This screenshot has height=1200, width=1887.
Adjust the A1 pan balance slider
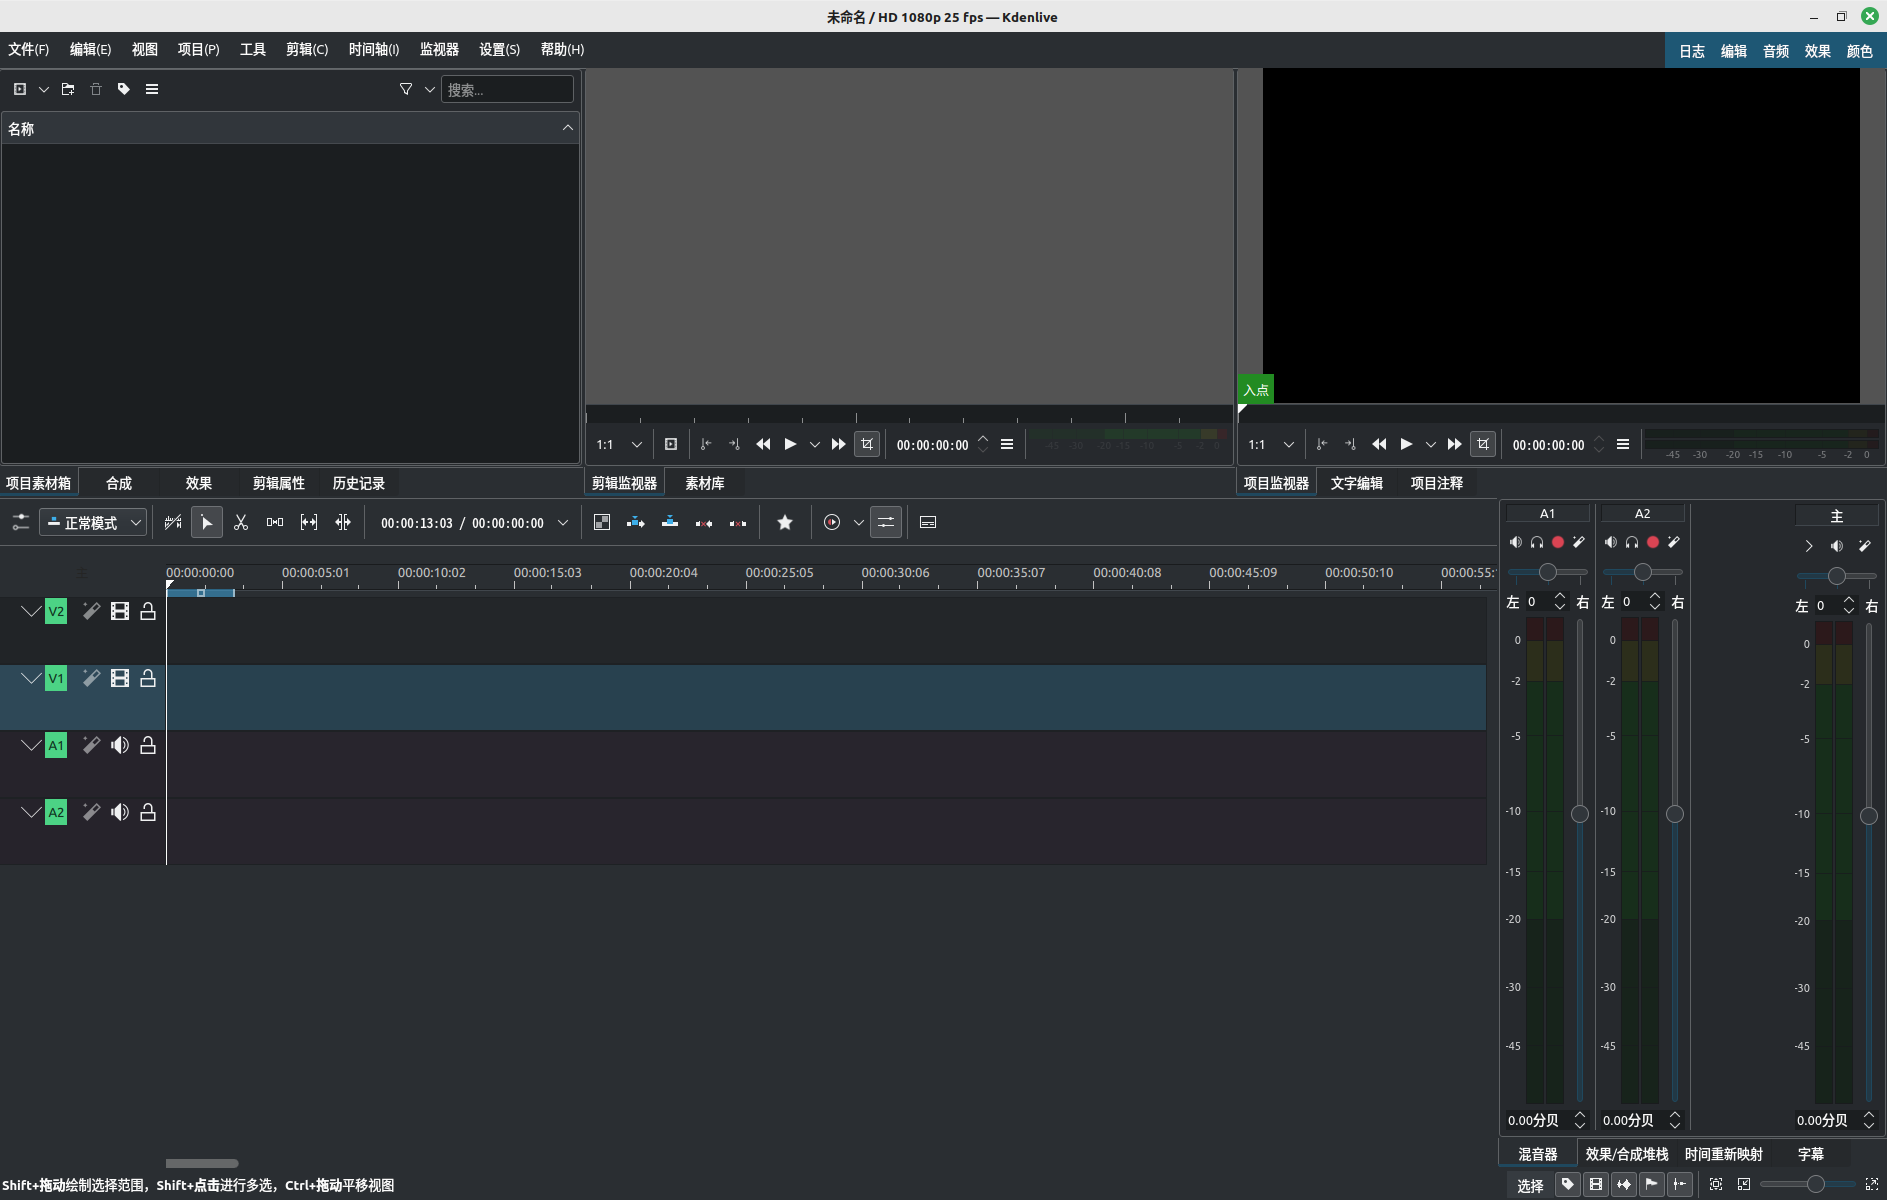click(x=1547, y=572)
